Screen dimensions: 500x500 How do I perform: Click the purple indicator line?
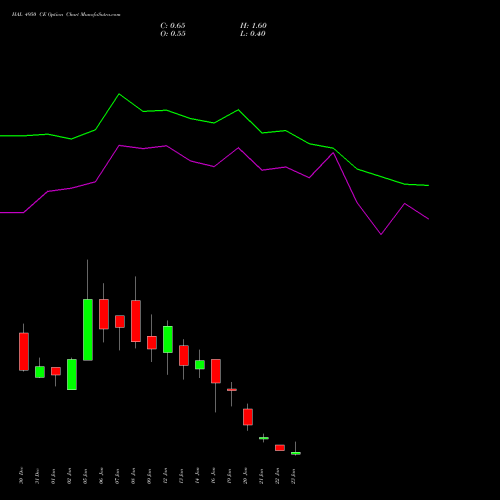coord(214,166)
